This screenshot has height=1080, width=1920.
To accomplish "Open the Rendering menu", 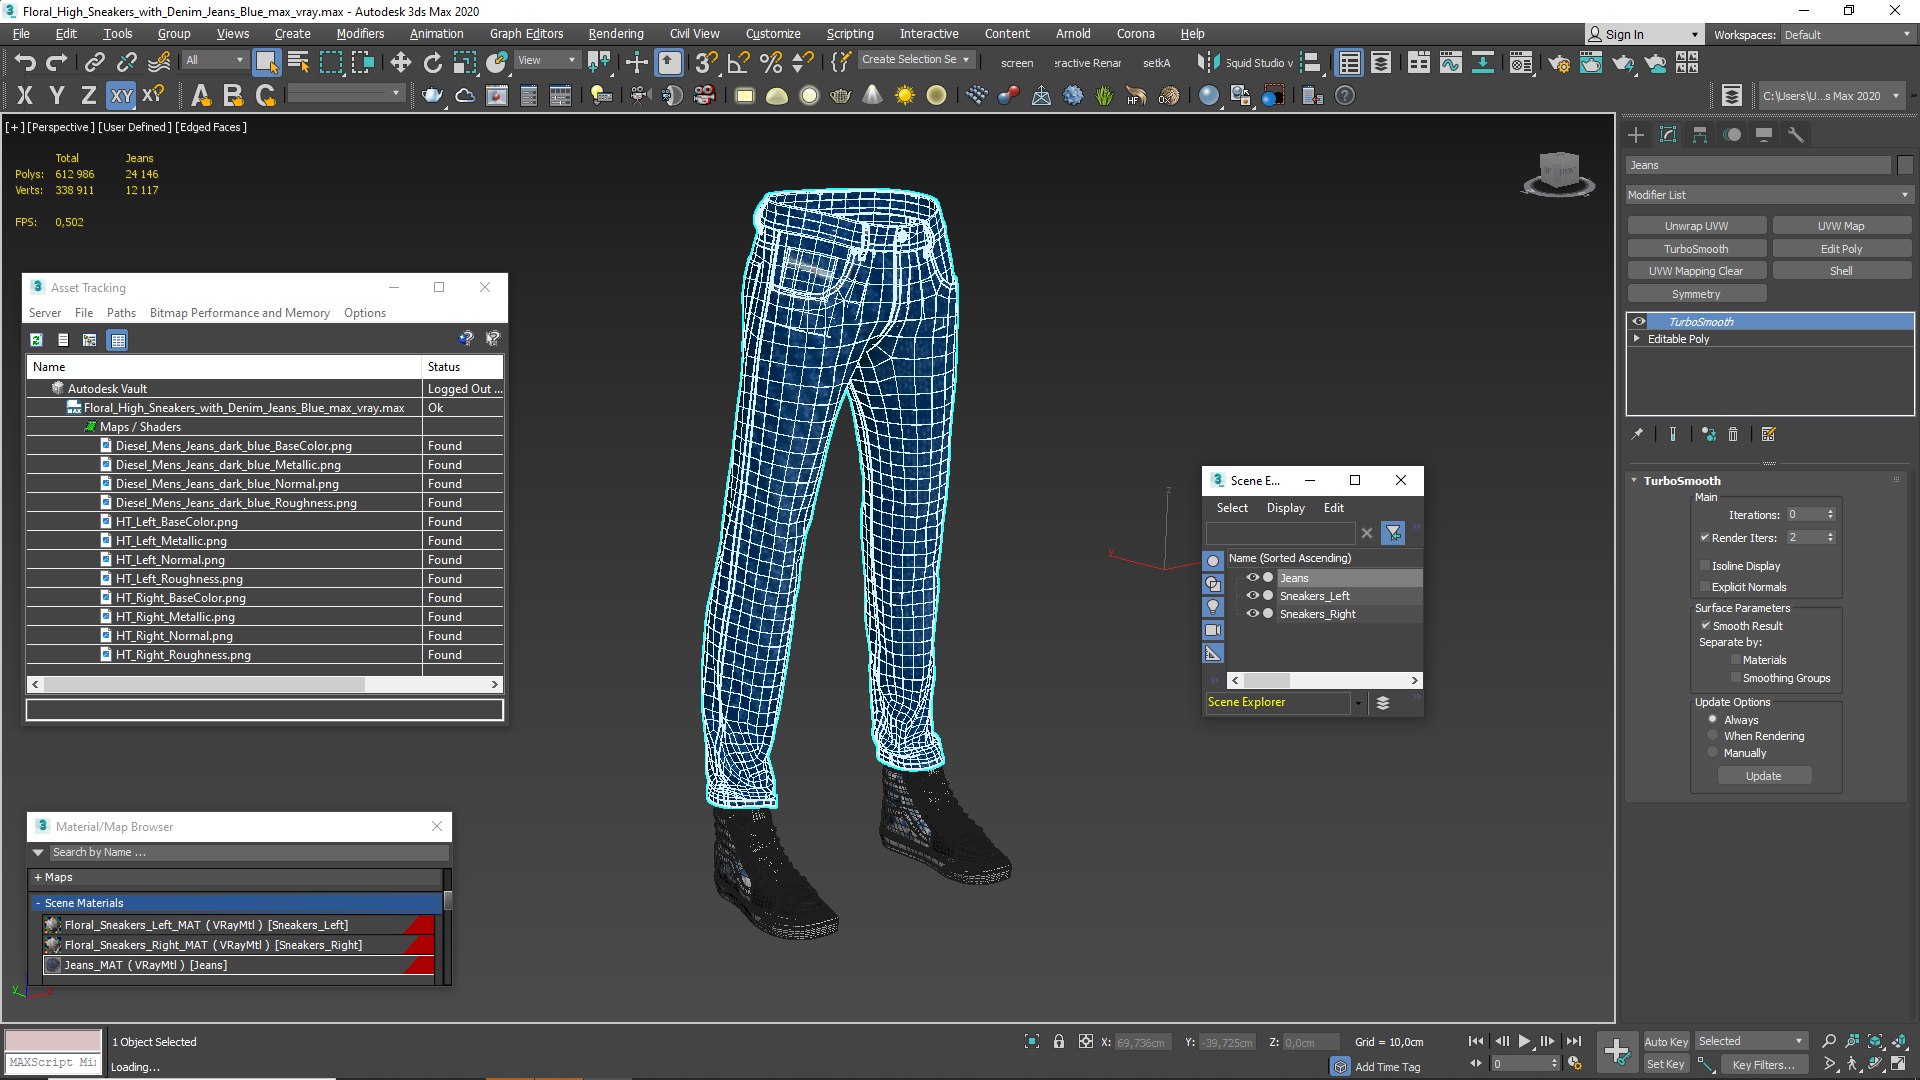I will click(615, 34).
